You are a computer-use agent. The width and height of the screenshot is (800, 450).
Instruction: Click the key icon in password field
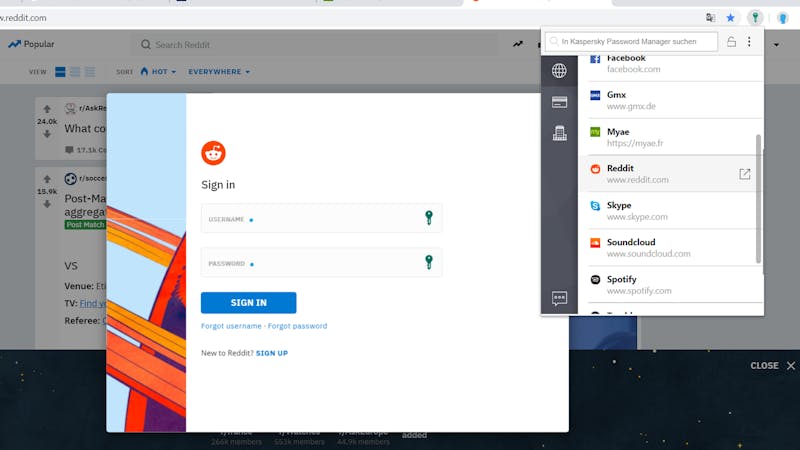429,262
